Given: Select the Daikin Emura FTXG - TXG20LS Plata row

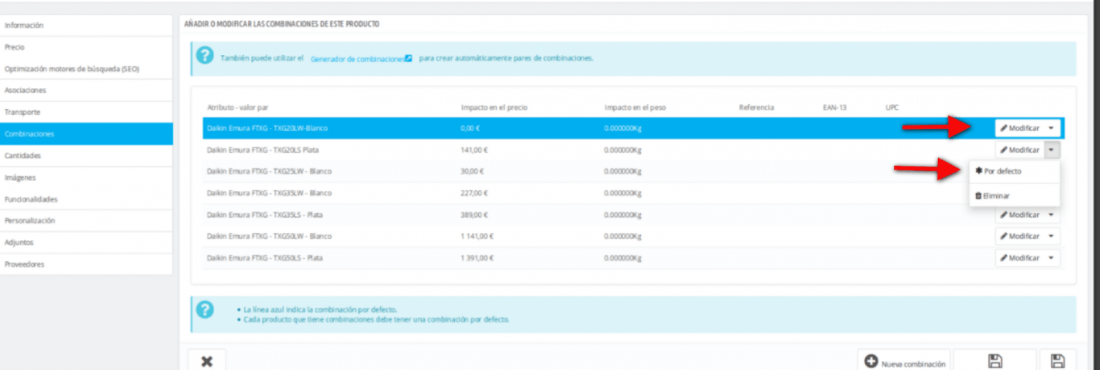Looking at the screenshot, I should point(633,150).
